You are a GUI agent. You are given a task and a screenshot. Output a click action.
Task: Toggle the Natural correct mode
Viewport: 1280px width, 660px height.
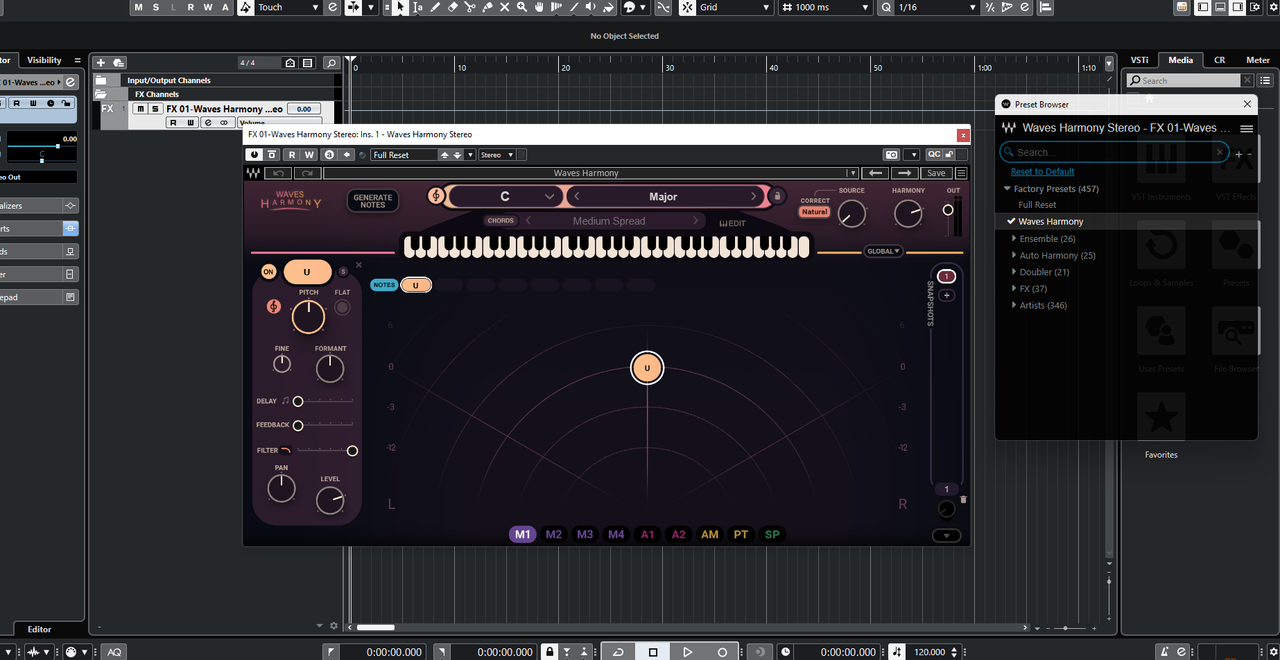click(x=814, y=212)
